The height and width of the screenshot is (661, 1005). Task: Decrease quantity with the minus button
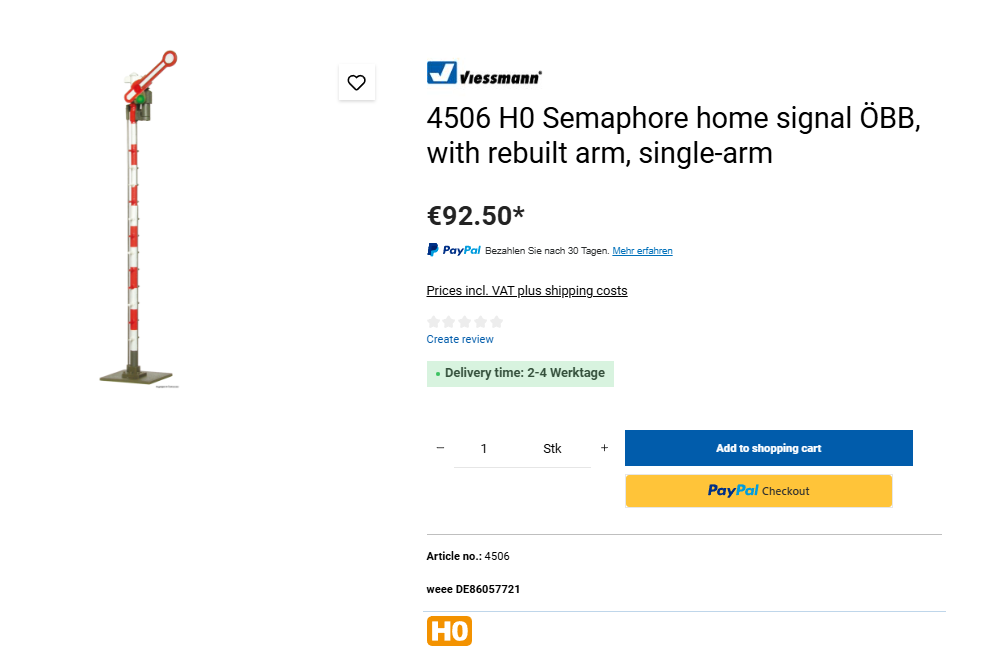pos(440,448)
